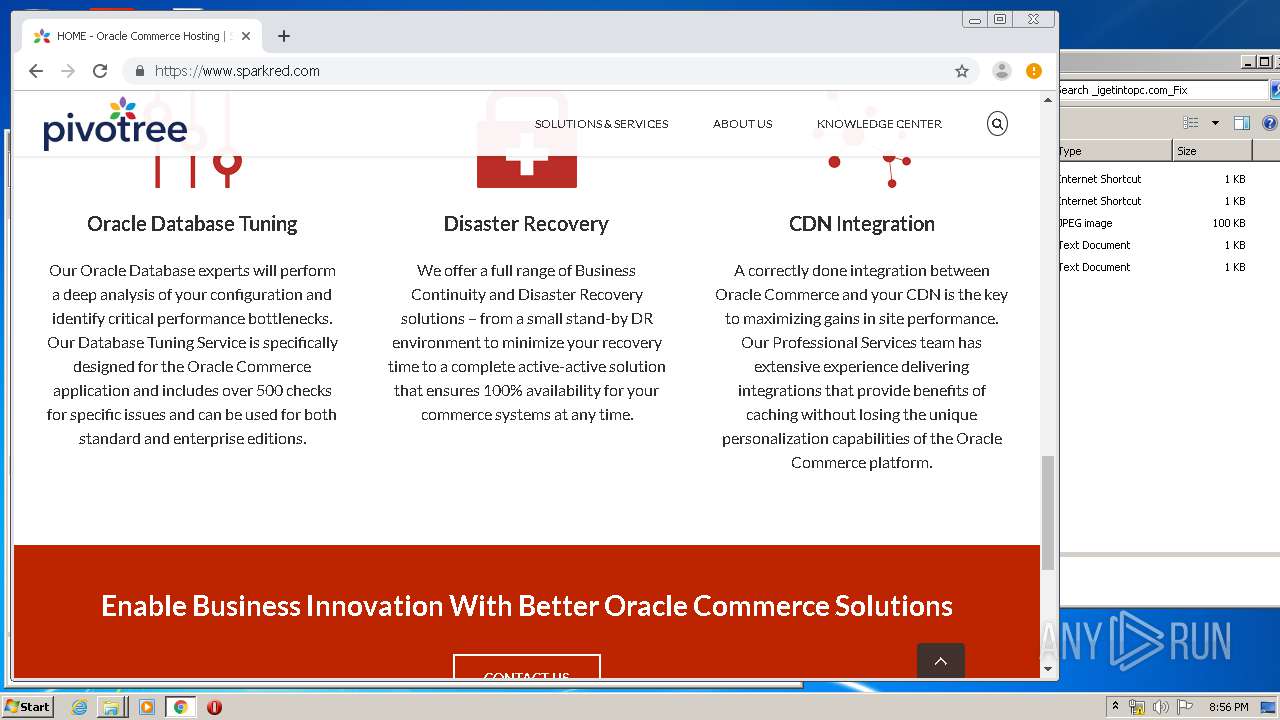Screen dimensions: 1280x720
Task: Click the browser forward arrow
Action: 68,71
